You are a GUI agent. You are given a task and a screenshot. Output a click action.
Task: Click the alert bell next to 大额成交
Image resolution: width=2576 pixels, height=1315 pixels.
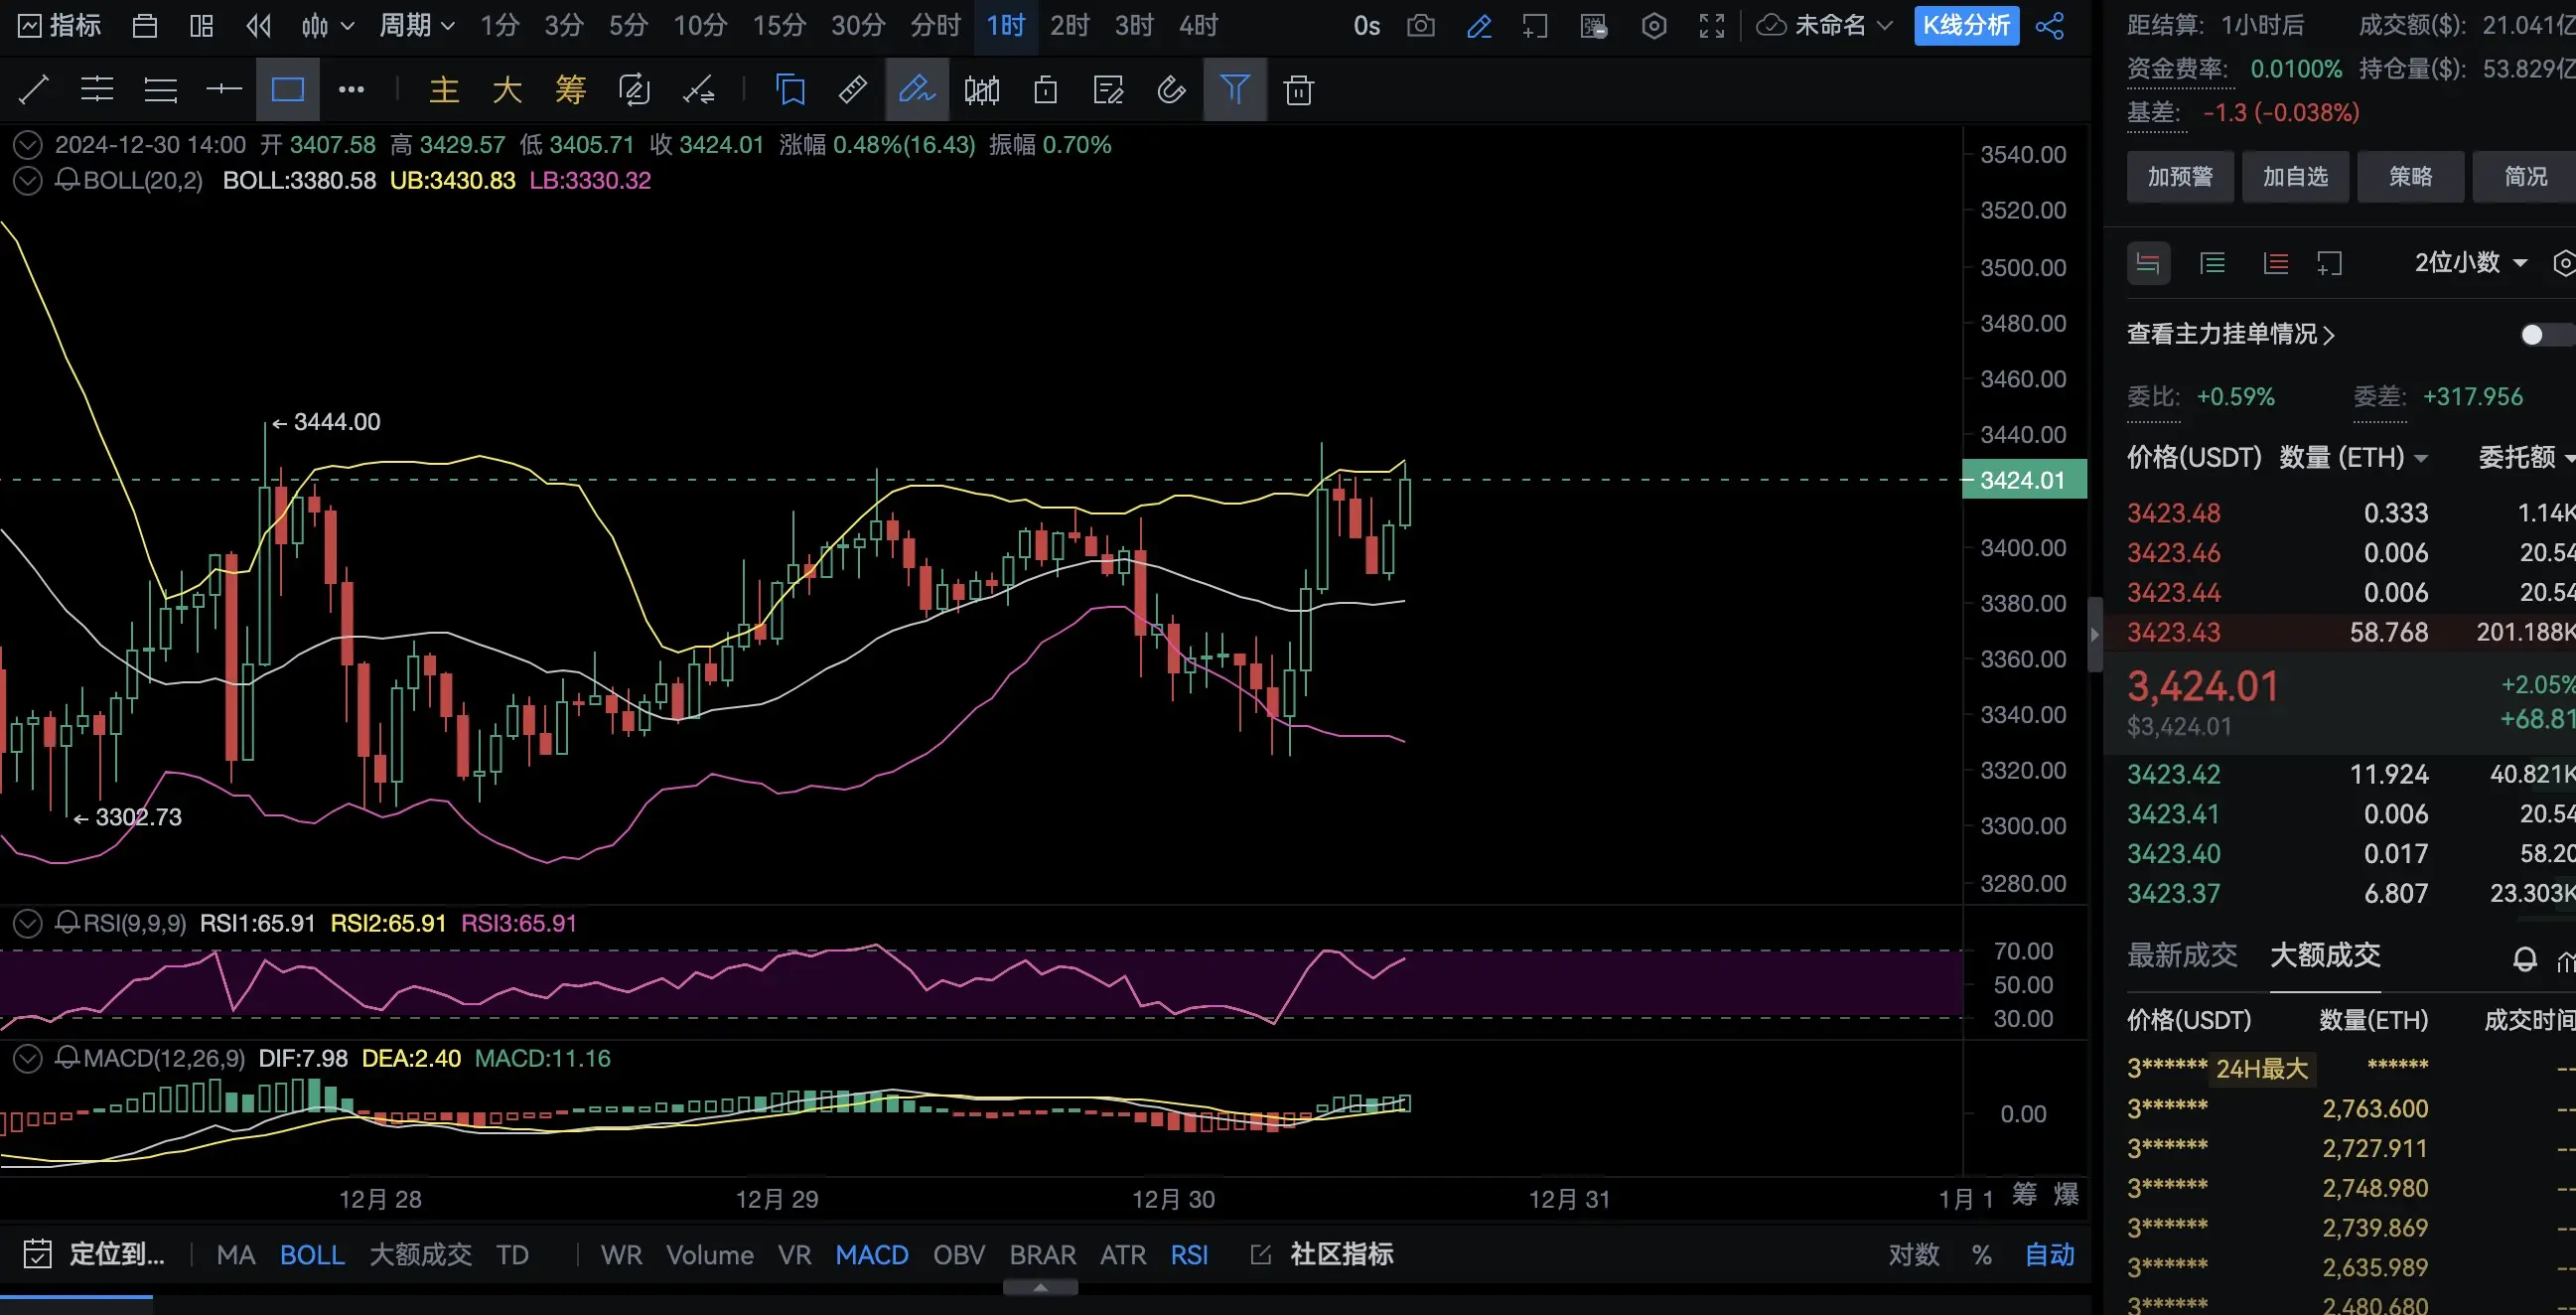tap(2524, 959)
